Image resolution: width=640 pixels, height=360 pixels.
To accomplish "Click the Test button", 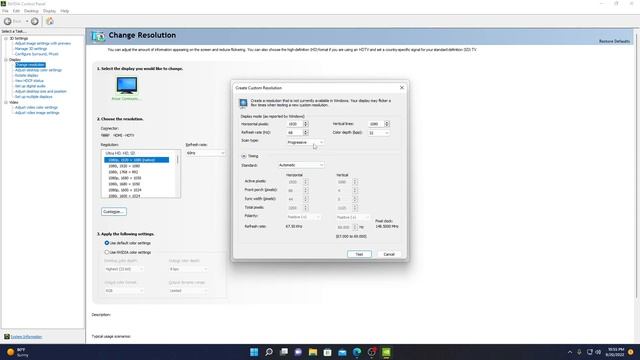I will 359,254.
